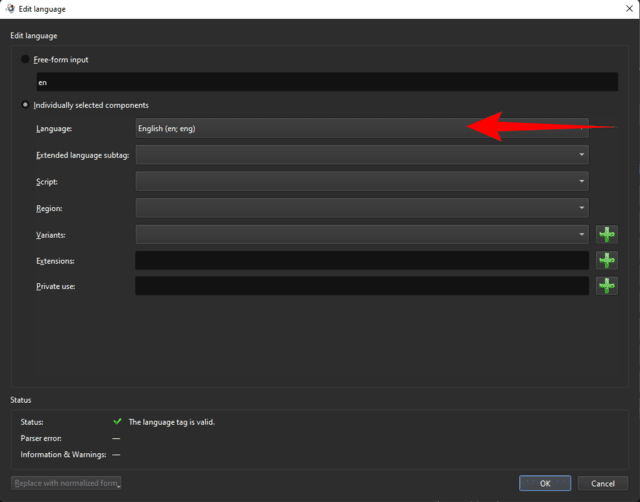Select the Free-form input radio button
This screenshot has height=502, width=640.
point(25,60)
